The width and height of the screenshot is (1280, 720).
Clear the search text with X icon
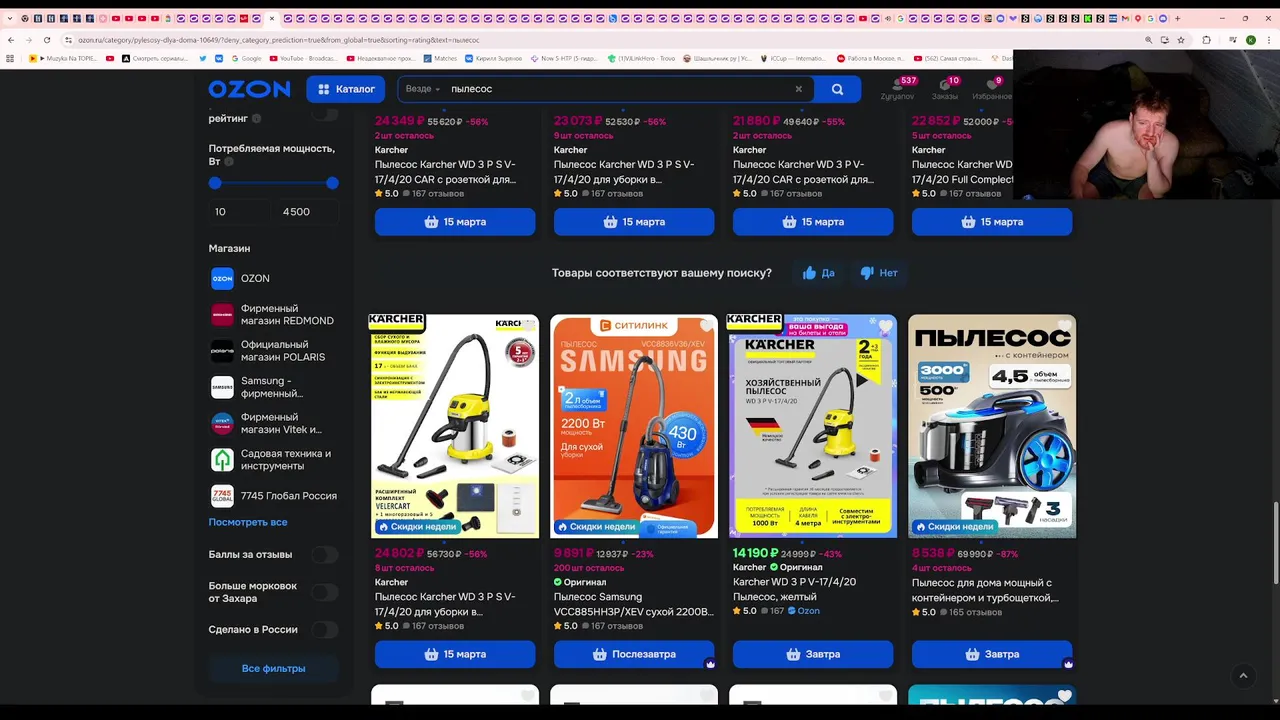(x=798, y=89)
